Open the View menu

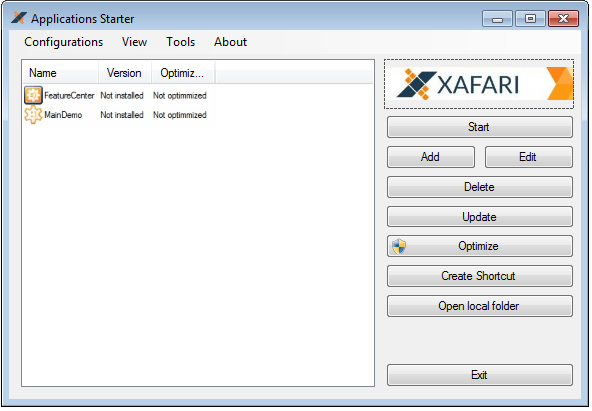[134, 42]
